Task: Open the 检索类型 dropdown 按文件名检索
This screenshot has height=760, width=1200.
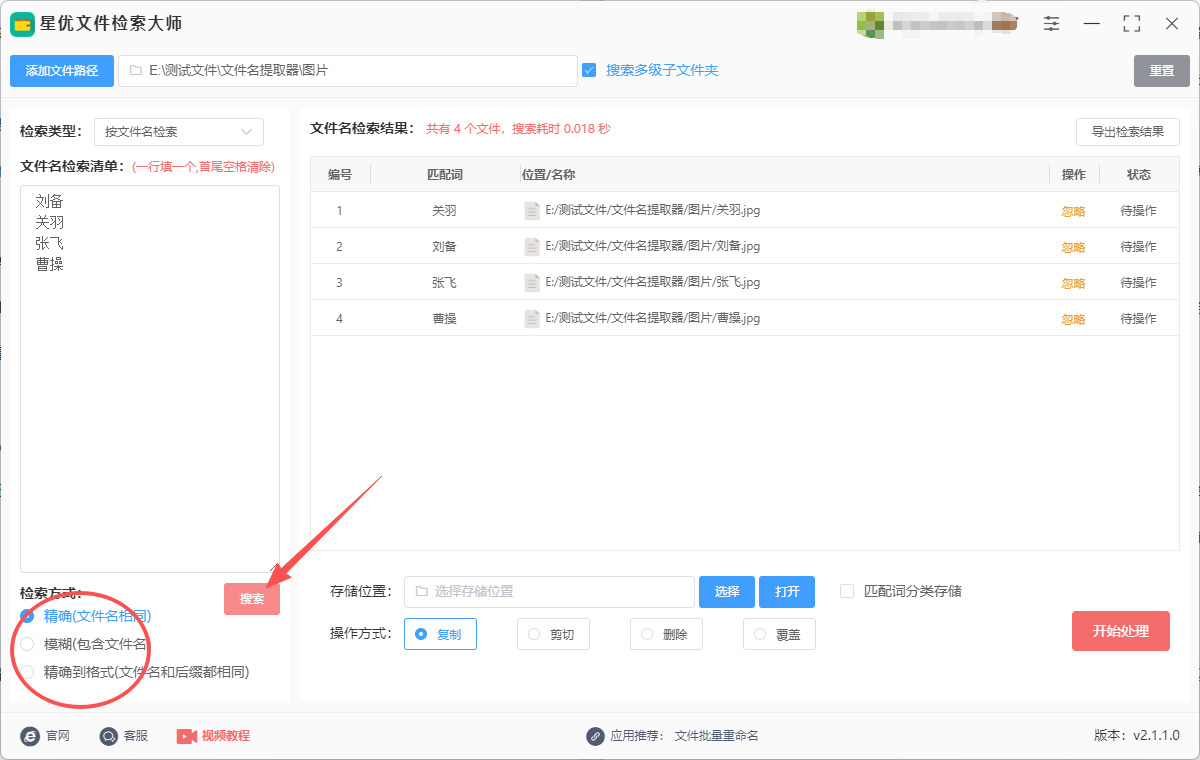Action: coord(179,132)
